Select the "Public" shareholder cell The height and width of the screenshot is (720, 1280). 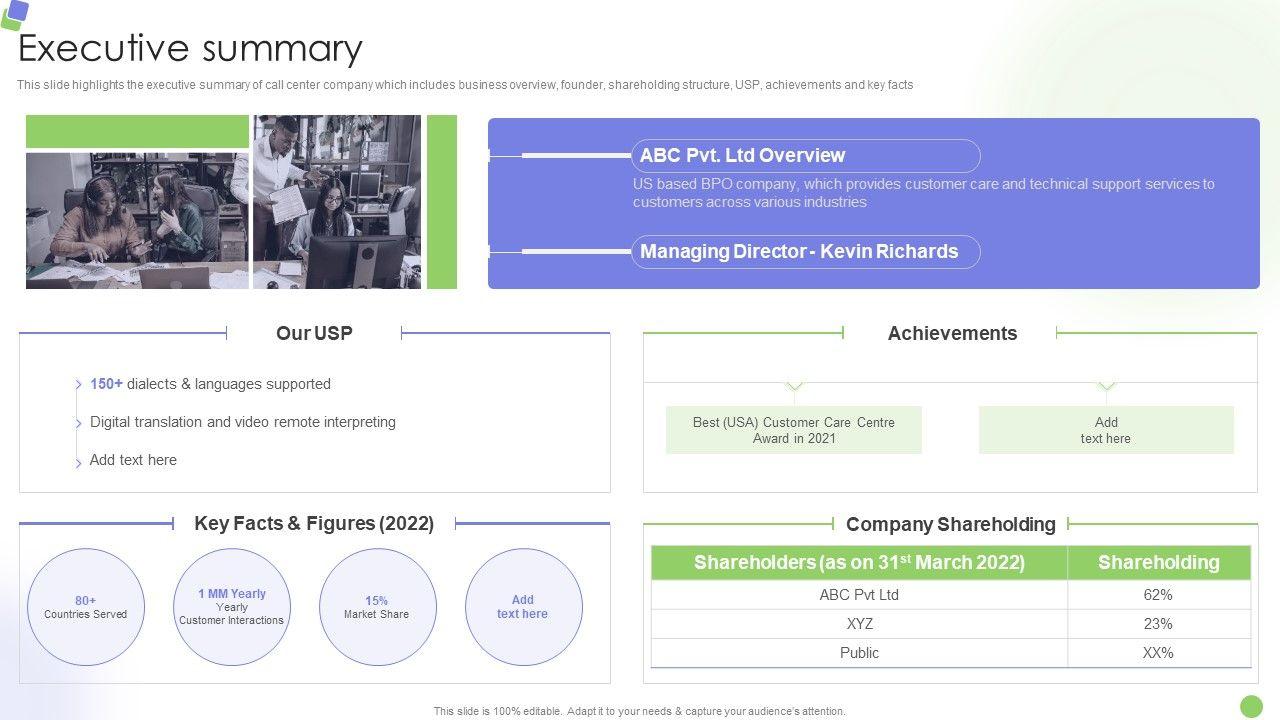(860, 653)
